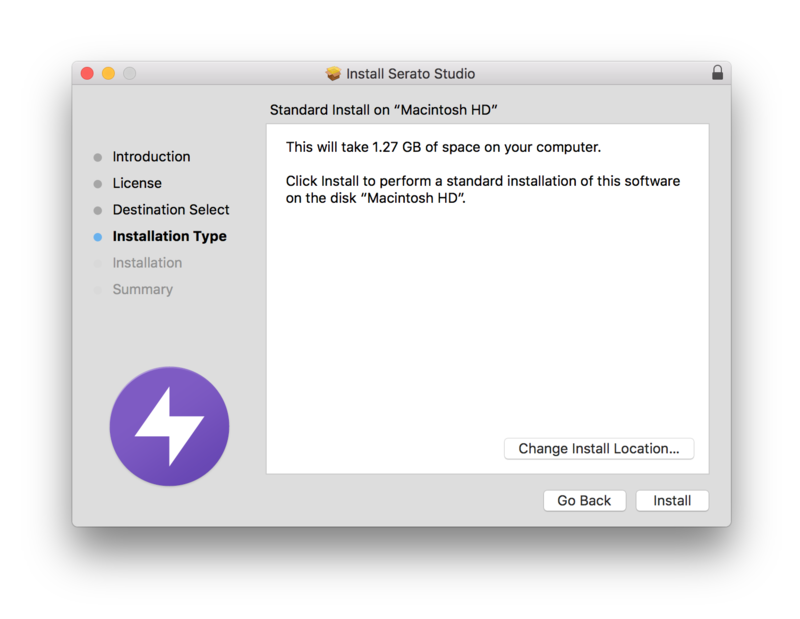Click the dimmed Summary step

click(142, 289)
